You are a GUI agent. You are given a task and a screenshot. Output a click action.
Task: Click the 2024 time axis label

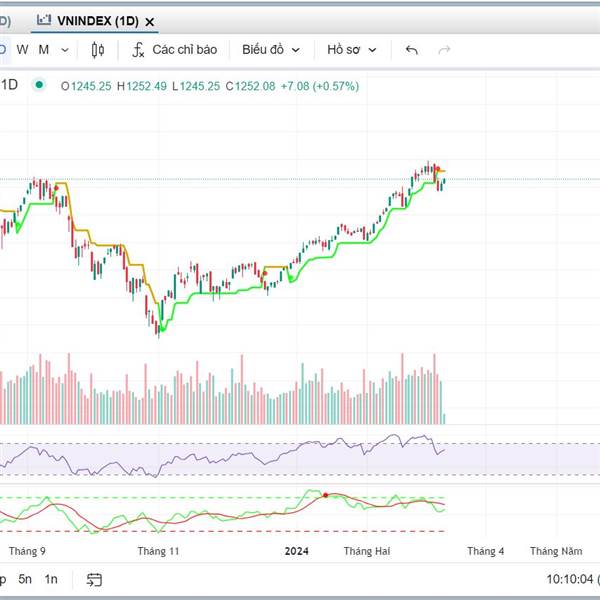coord(297,551)
